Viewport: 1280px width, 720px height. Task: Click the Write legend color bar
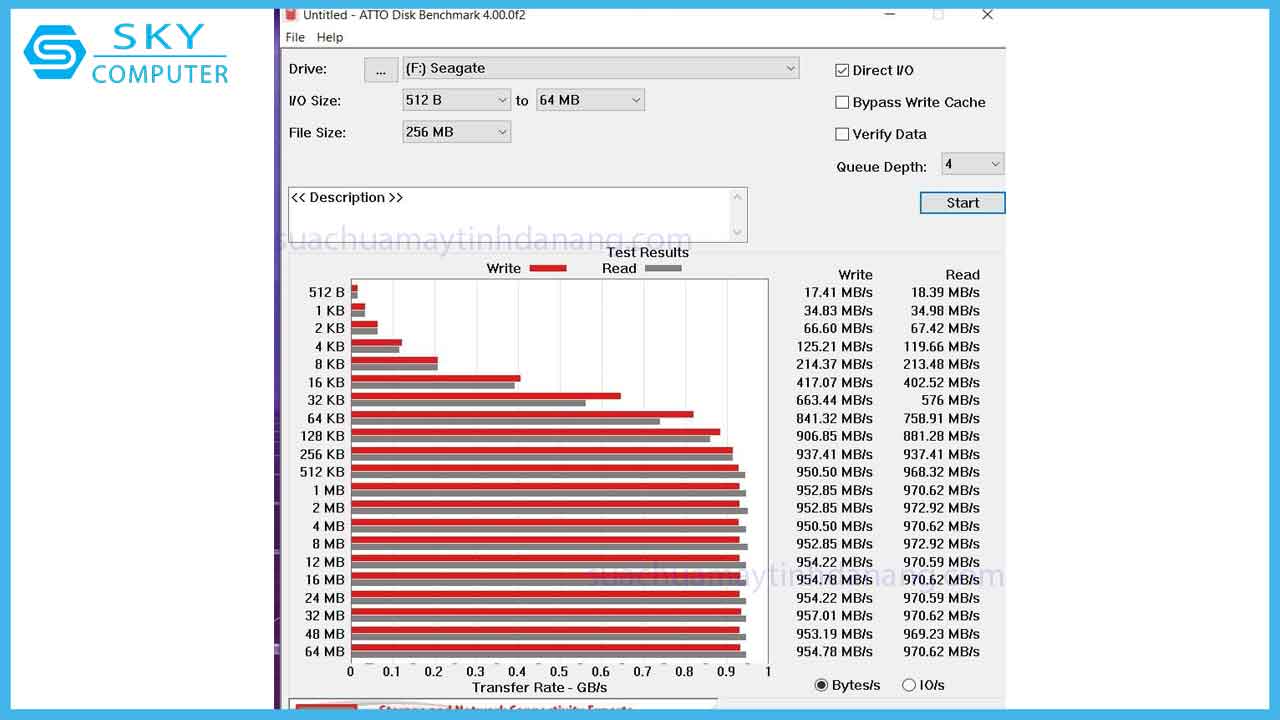[550, 268]
